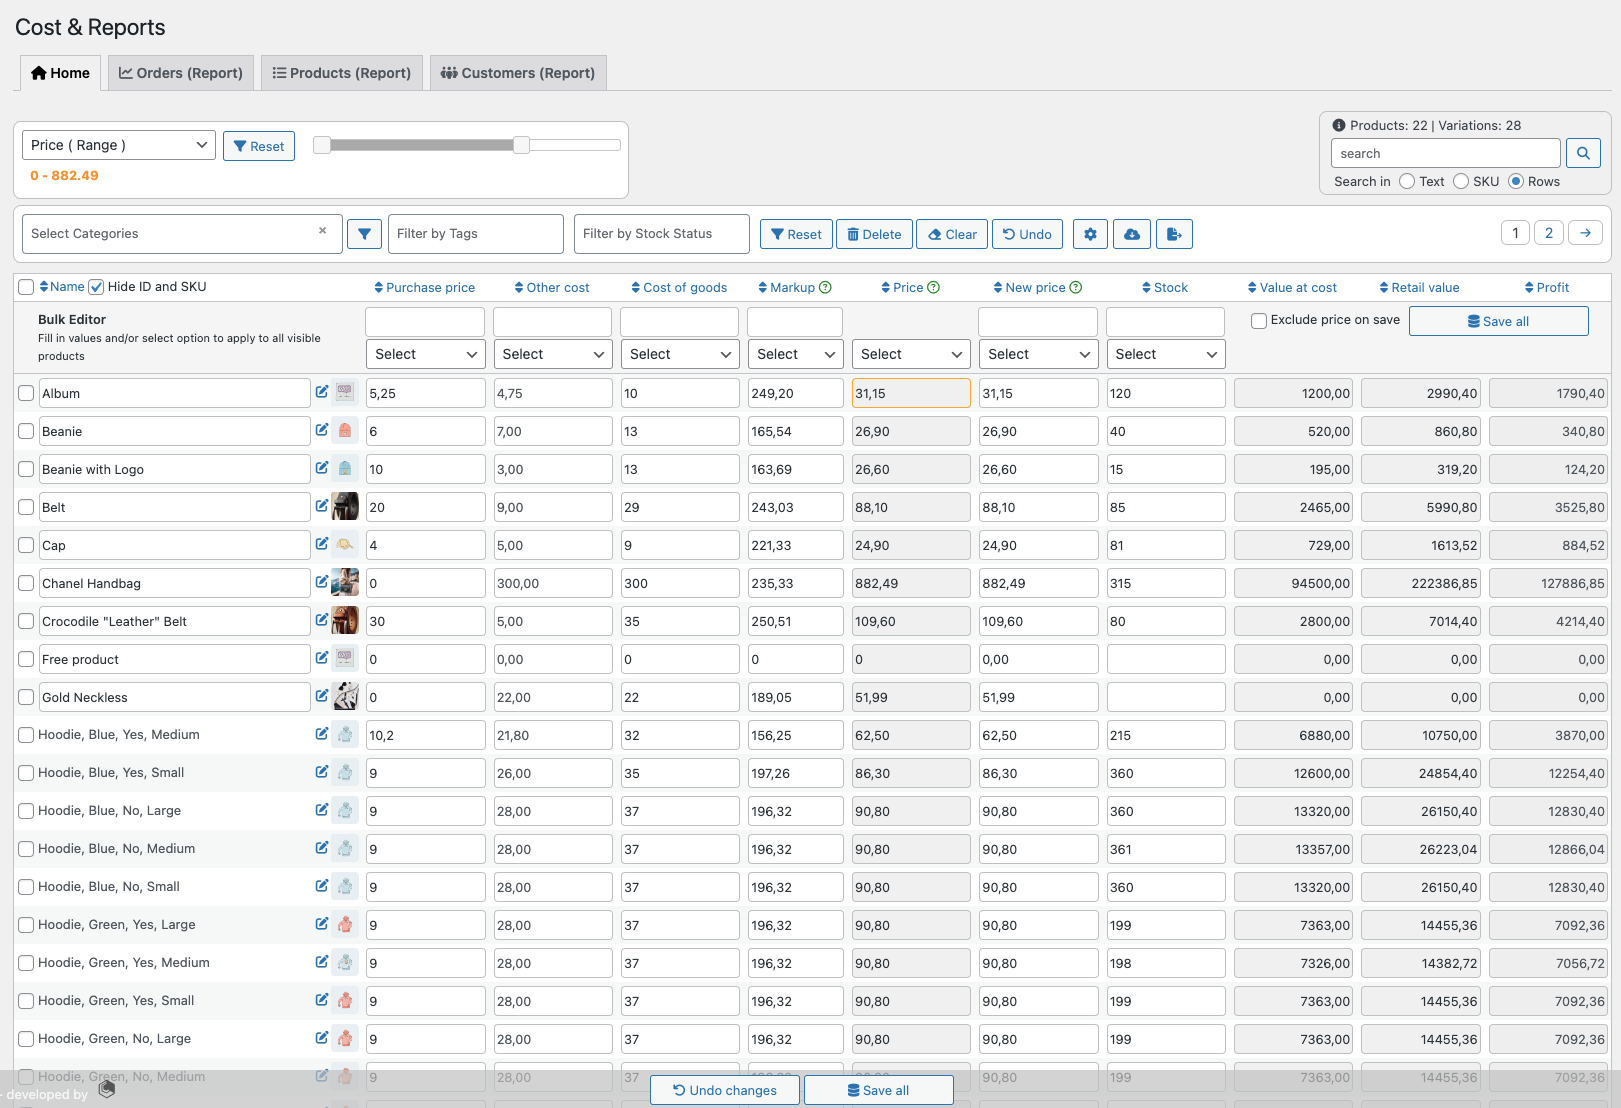
Task: Toggle the Hide ID and SKU checkbox
Action: [x=96, y=286]
